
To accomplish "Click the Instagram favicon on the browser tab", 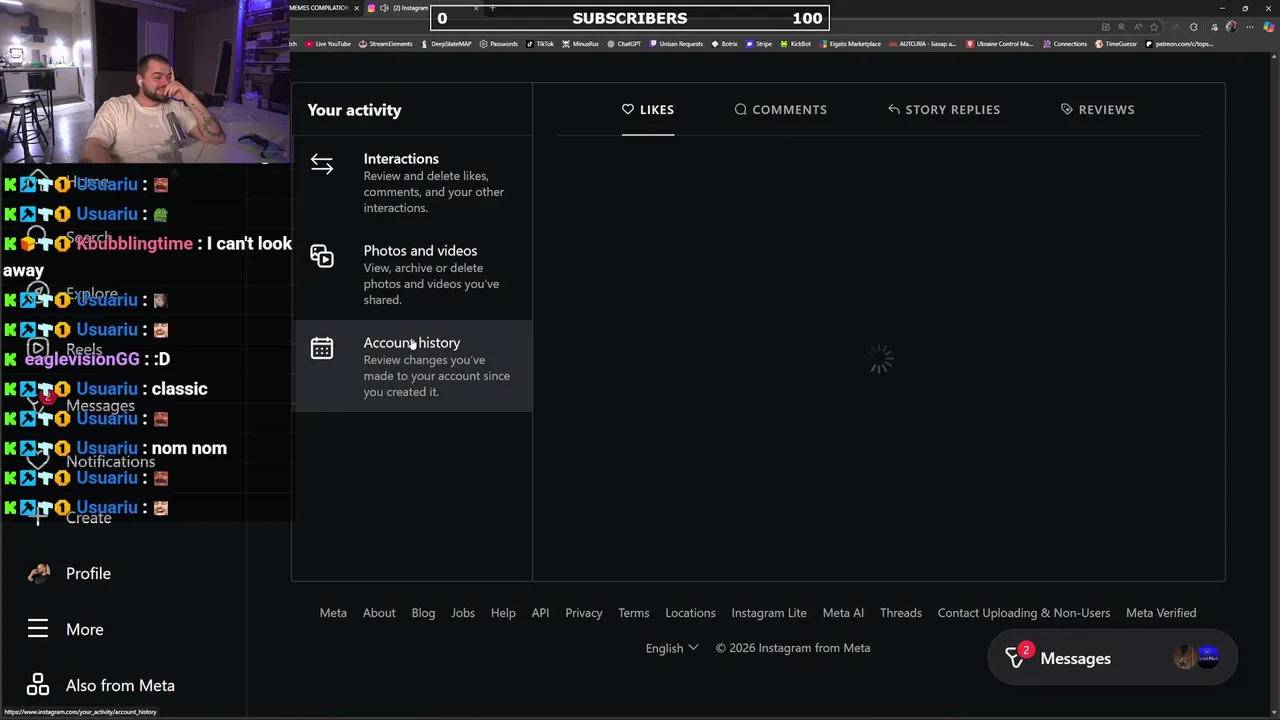I will [x=371, y=8].
